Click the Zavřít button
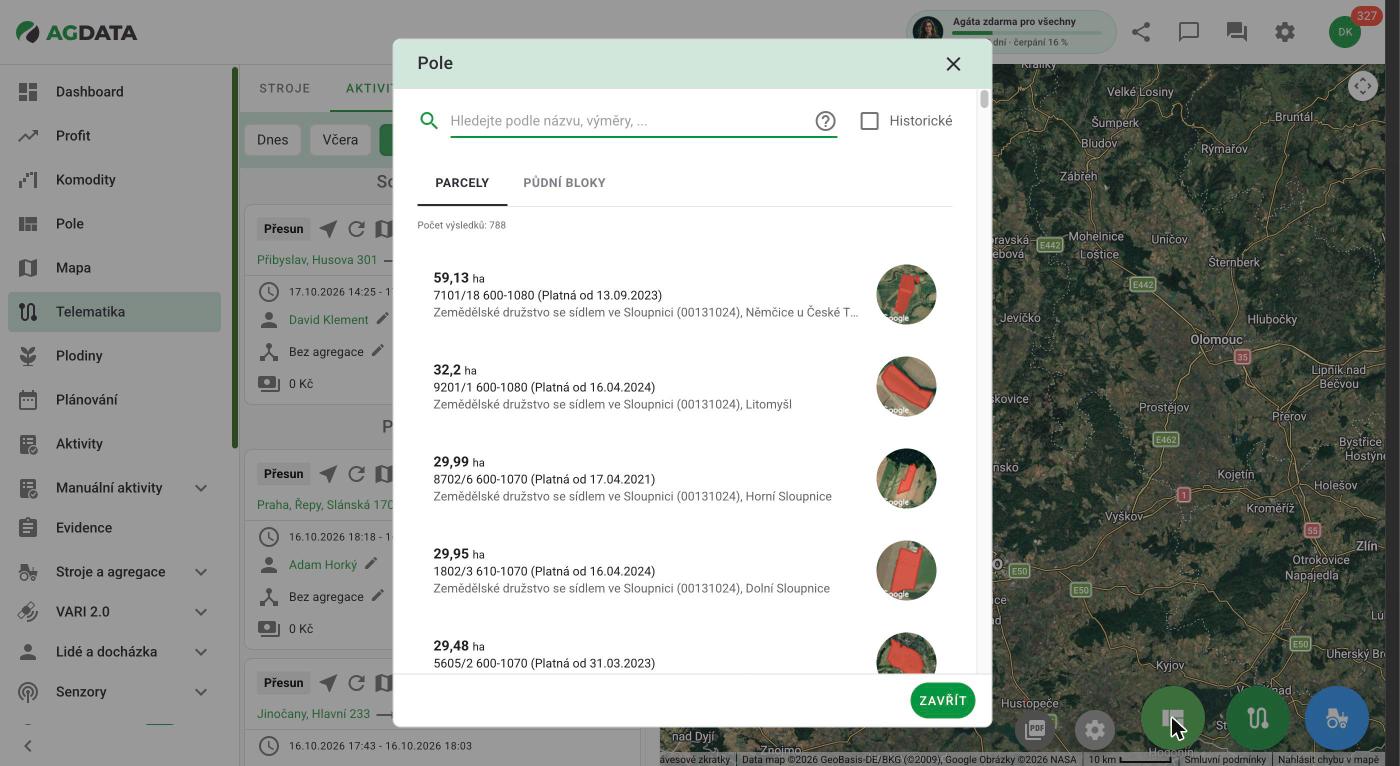1400x766 pixels. coord(943,701)
